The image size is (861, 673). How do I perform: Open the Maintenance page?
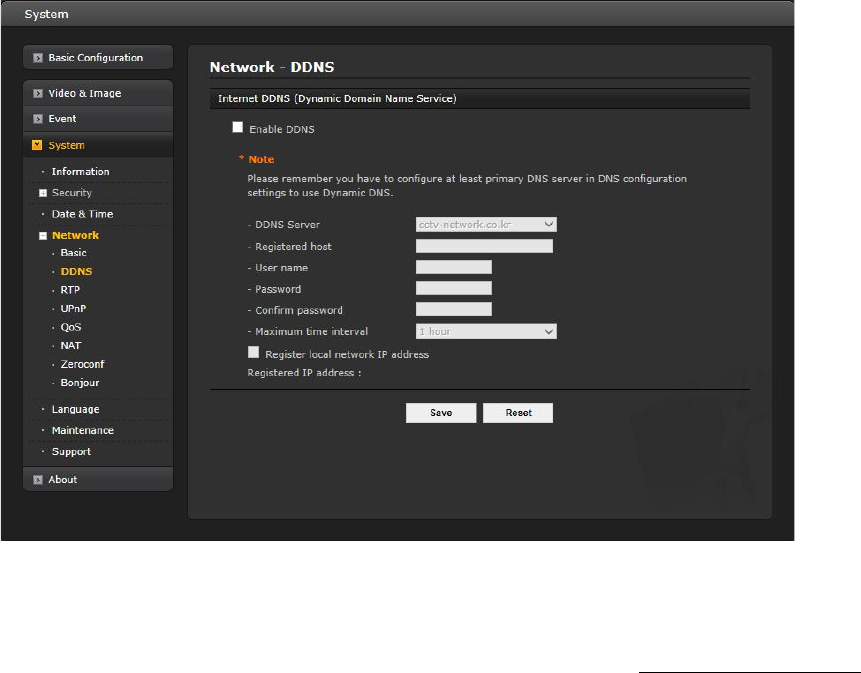pos(82,430)
